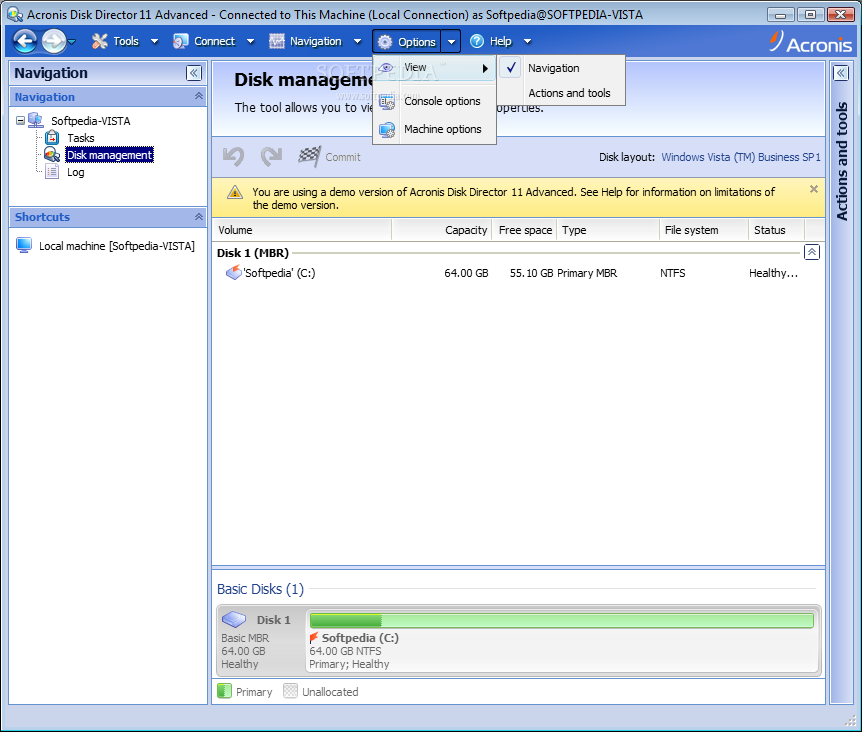The height and width of the screenshot is (732, 862).
Task: Click the Tasks icon in tree
Action: 52,137
